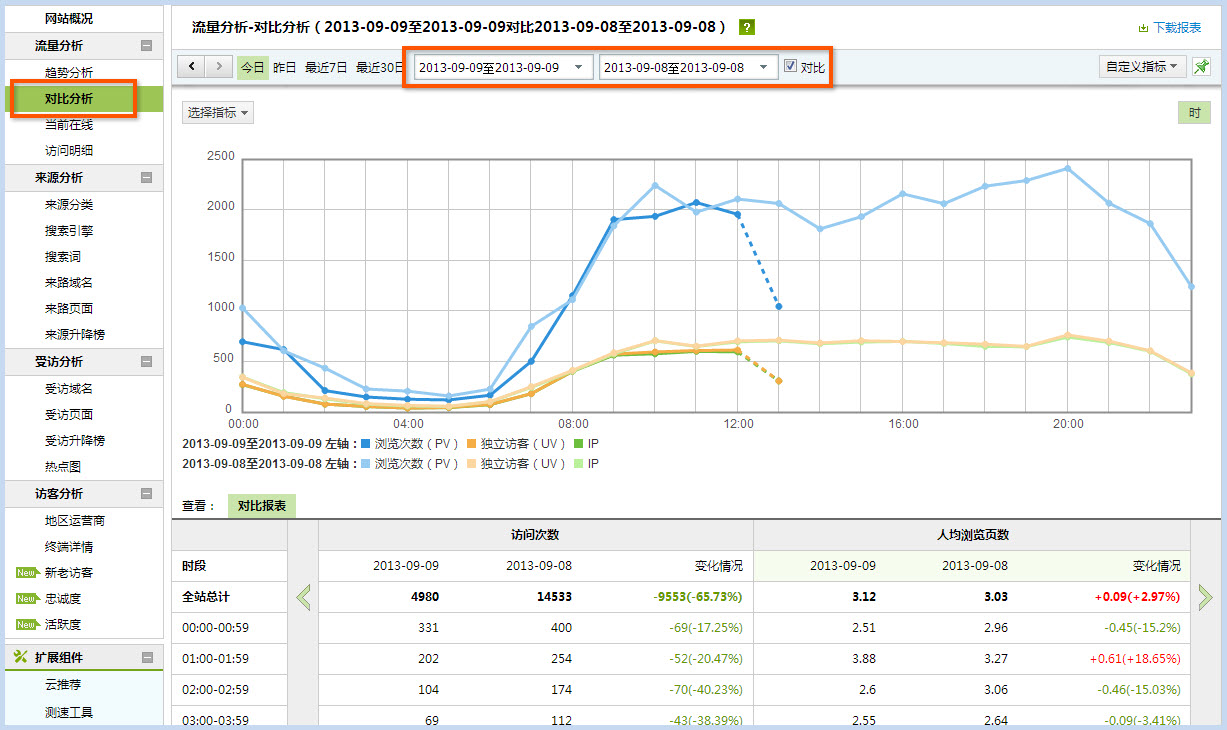Select the 最近7日 time range tab
Screen dimensions: 1227x730
[x=326, y=67]
